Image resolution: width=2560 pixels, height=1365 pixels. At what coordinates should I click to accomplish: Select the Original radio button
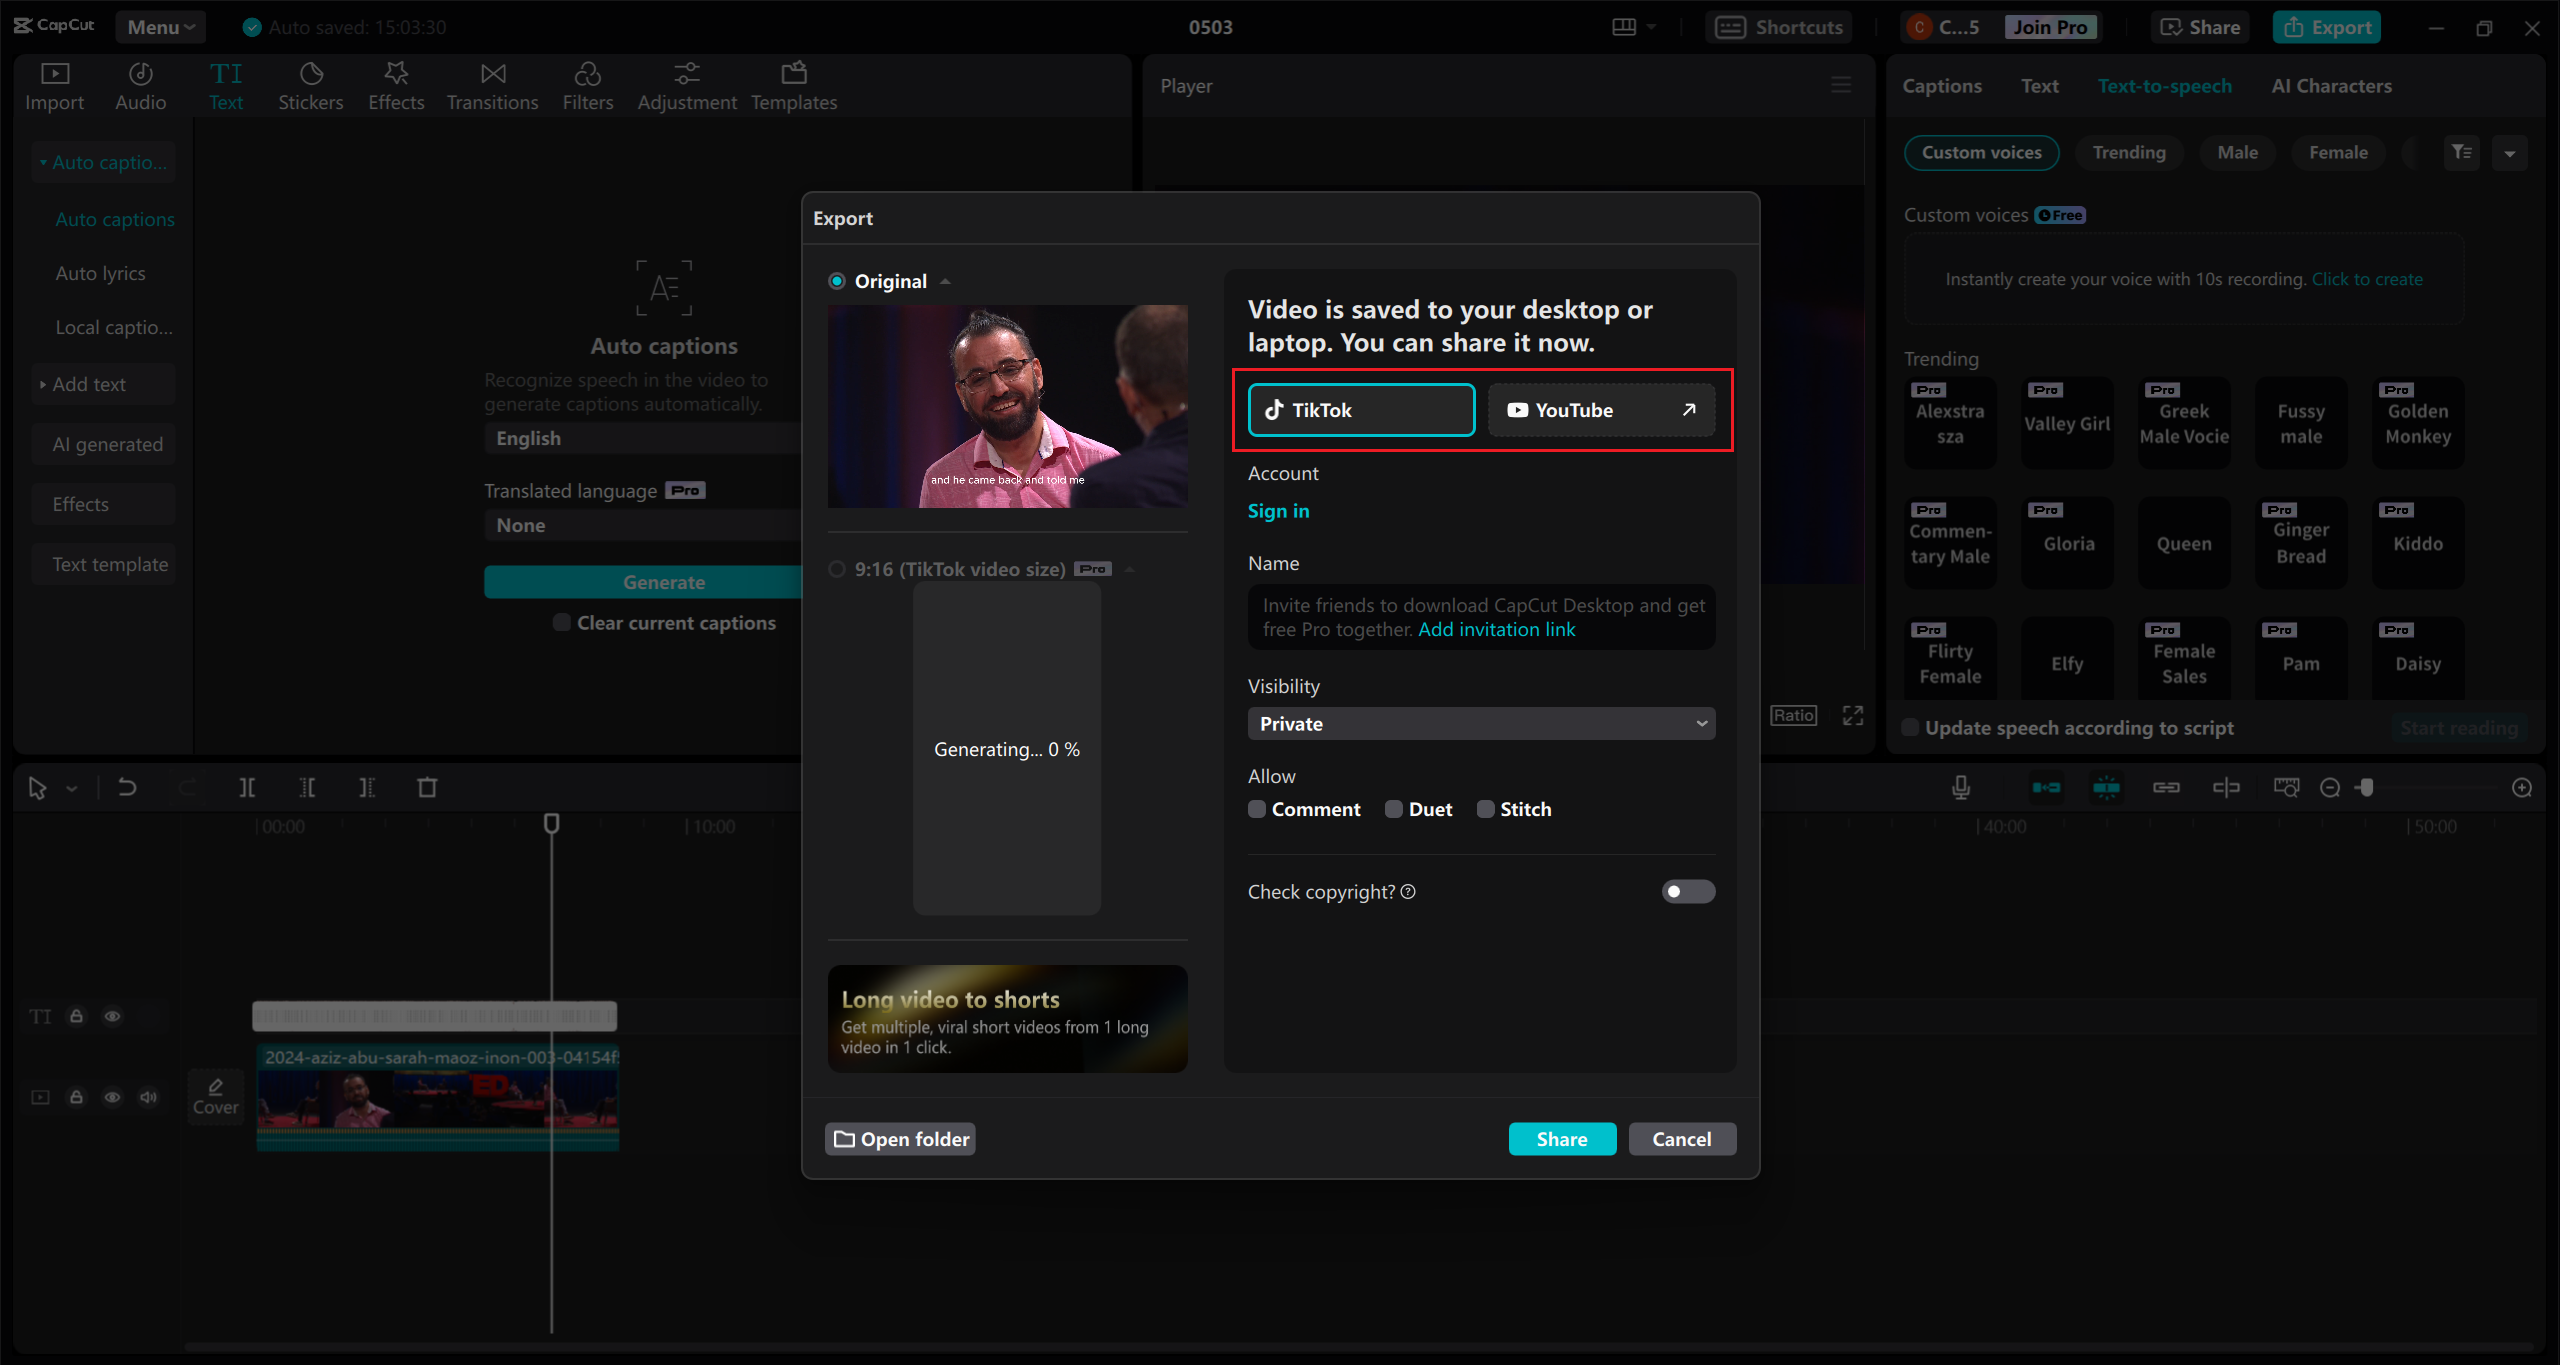pos(837,281)
